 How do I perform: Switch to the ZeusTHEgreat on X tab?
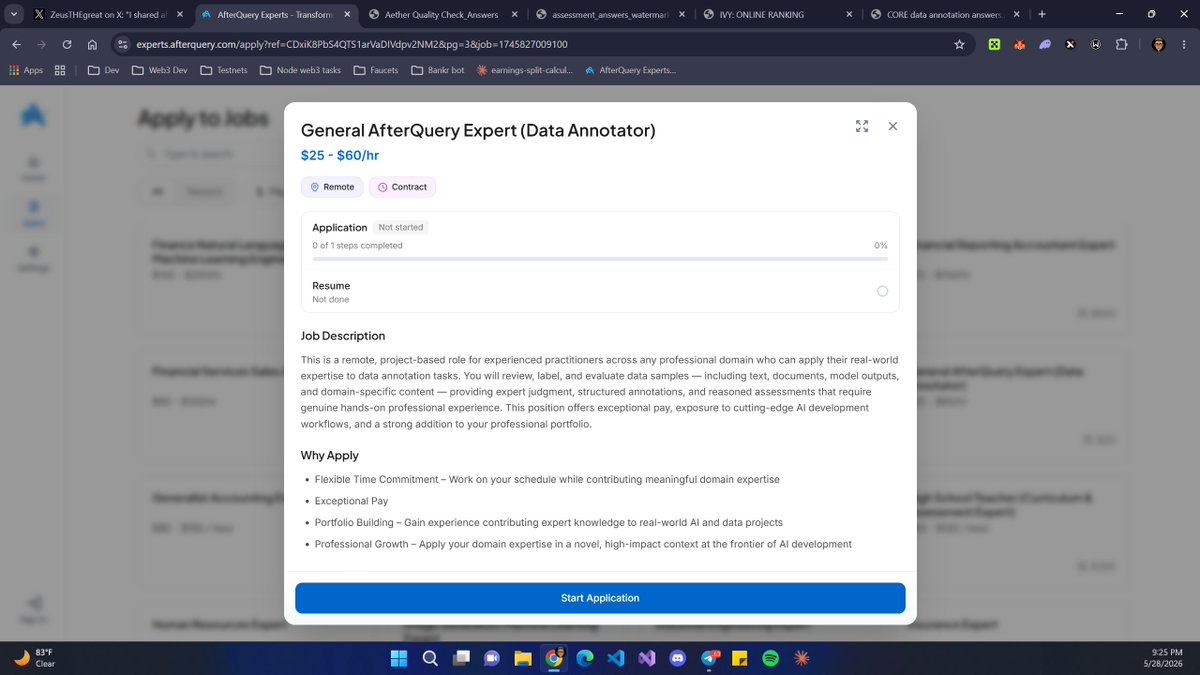point(108,15)
